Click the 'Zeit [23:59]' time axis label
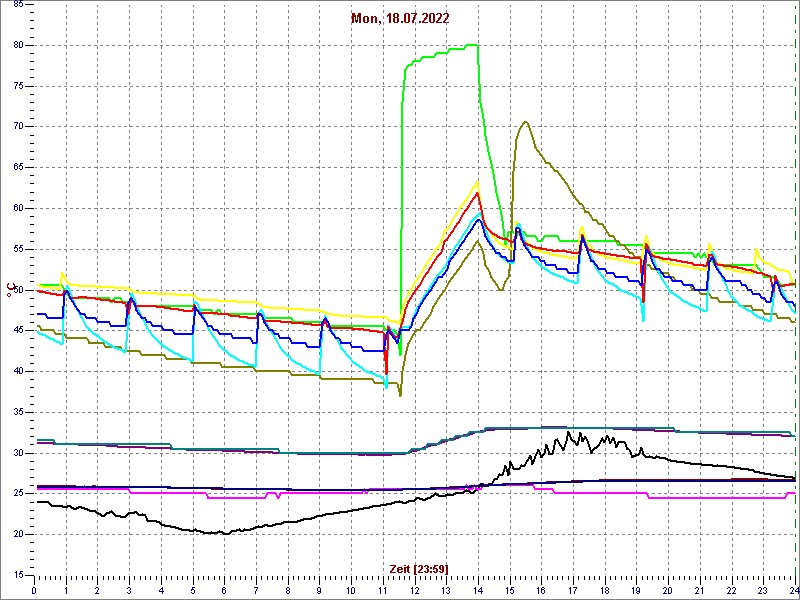The width and height of the screenshot is (800, 600). point(419,568)
